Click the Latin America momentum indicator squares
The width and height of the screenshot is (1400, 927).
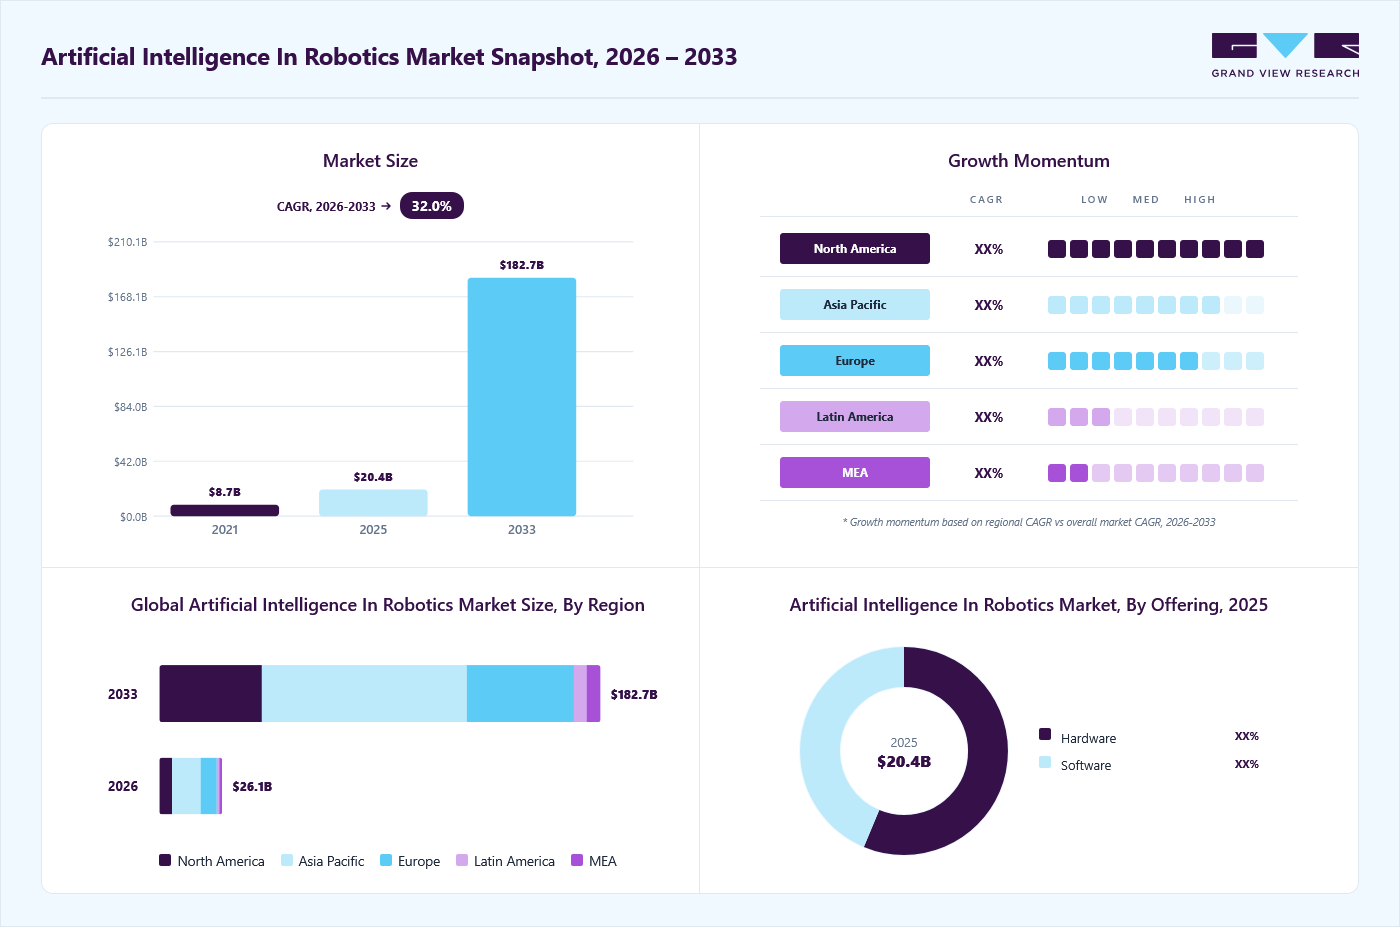[x=1156, y=417]
